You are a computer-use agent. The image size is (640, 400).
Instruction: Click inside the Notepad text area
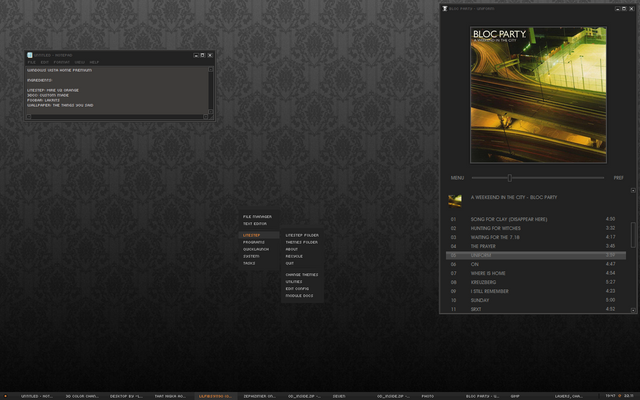(x=118, y=91)
